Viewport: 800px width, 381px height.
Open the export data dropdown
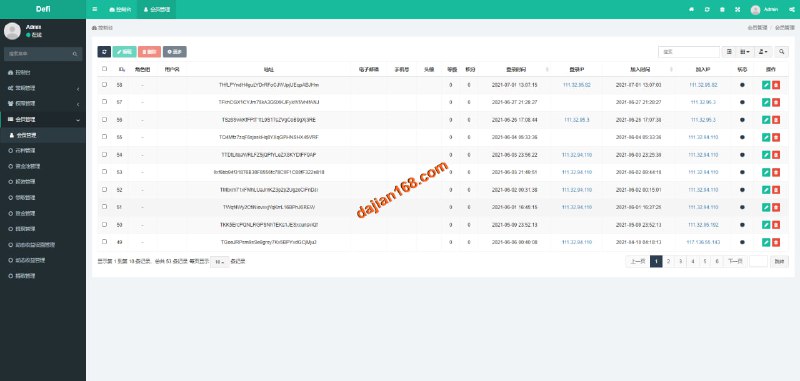coord(763,52)
